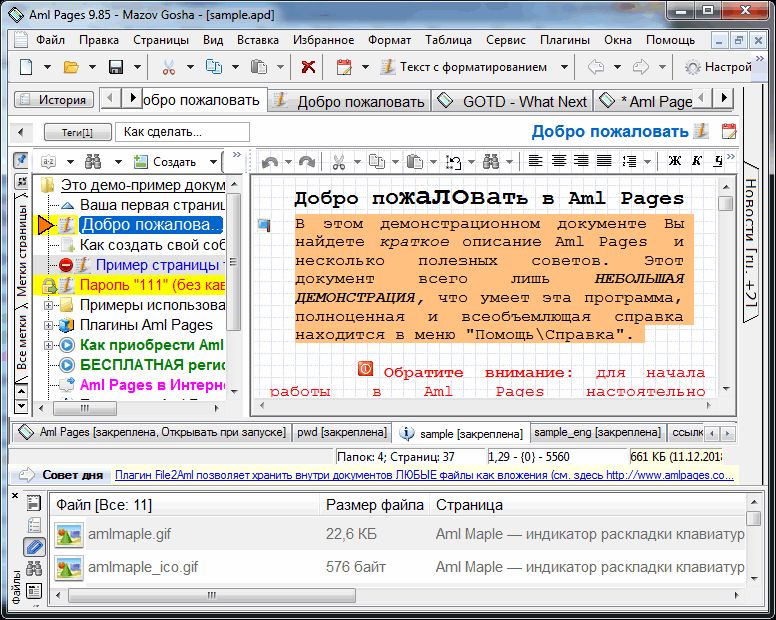Select the amlmaple.gif file row

(x=398, y=534)
